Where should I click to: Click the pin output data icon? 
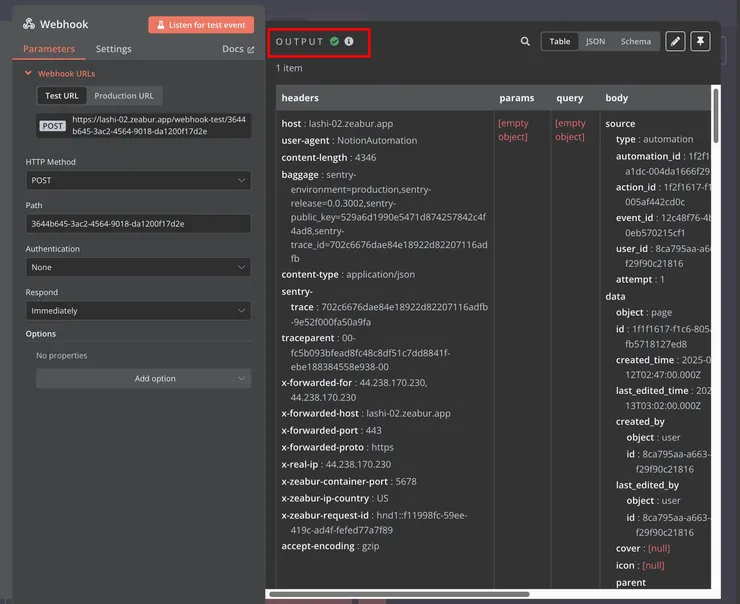pyautogui.click(x=701, y=42)
